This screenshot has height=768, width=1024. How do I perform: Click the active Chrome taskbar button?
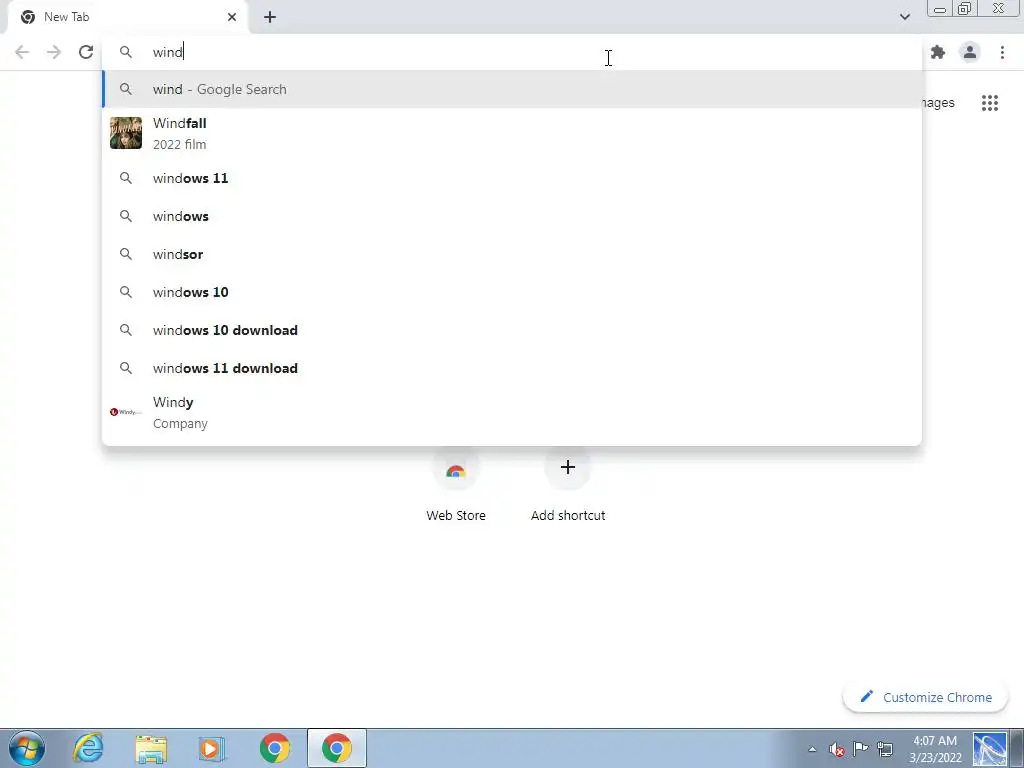click(x=336, y=748)
